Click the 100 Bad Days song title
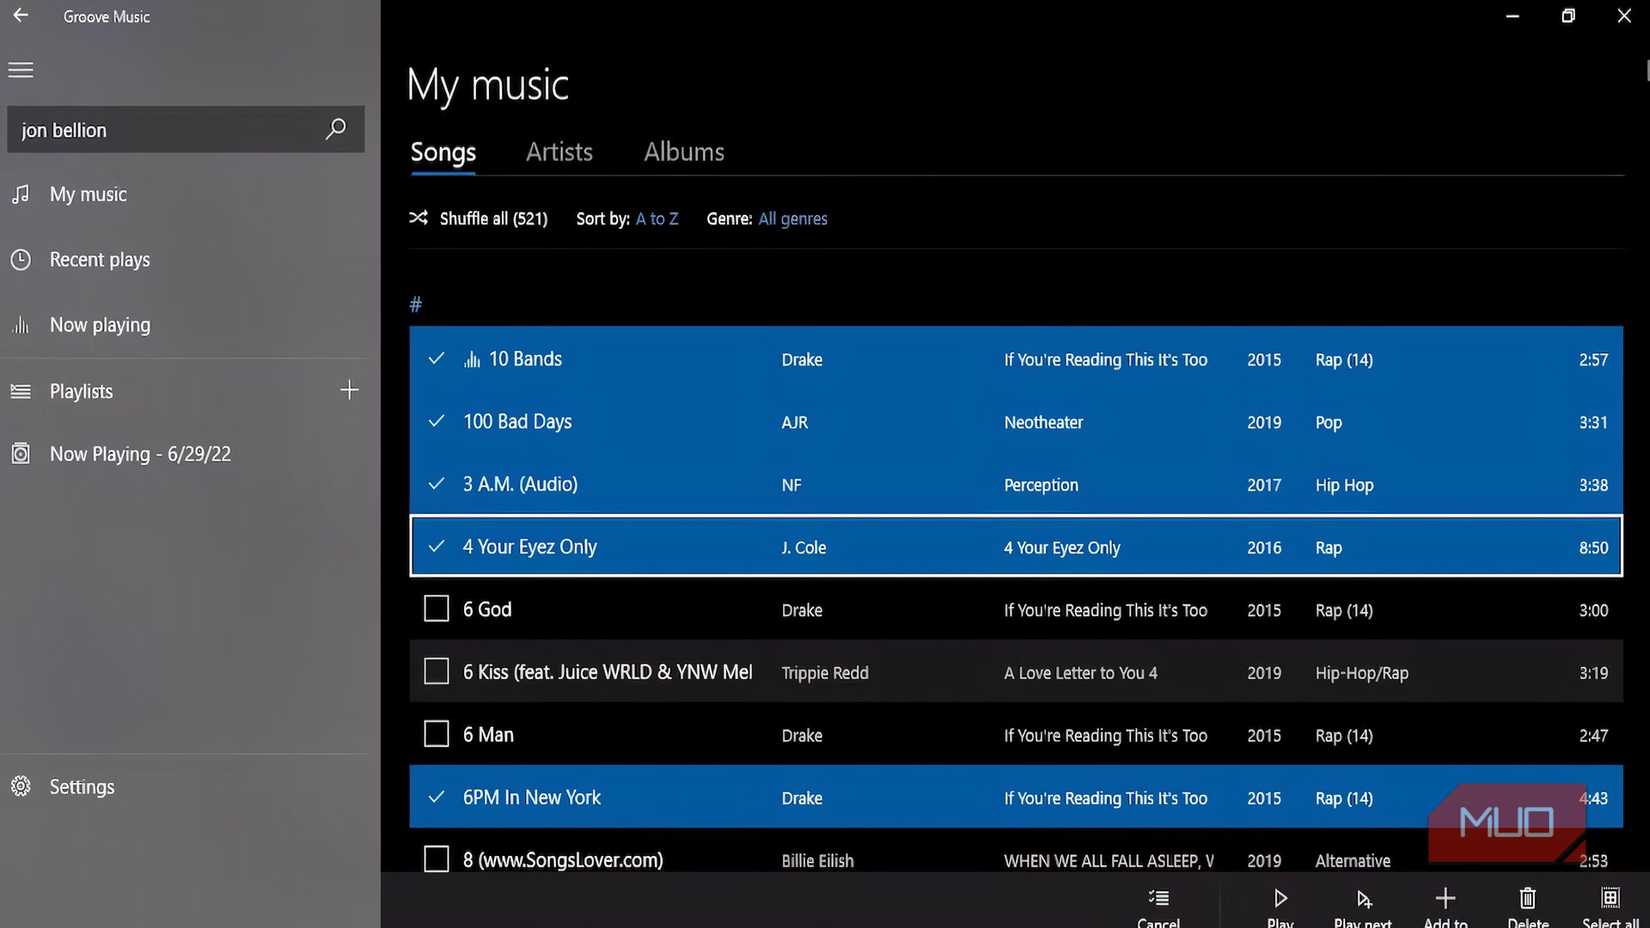 tap(517, 421)
